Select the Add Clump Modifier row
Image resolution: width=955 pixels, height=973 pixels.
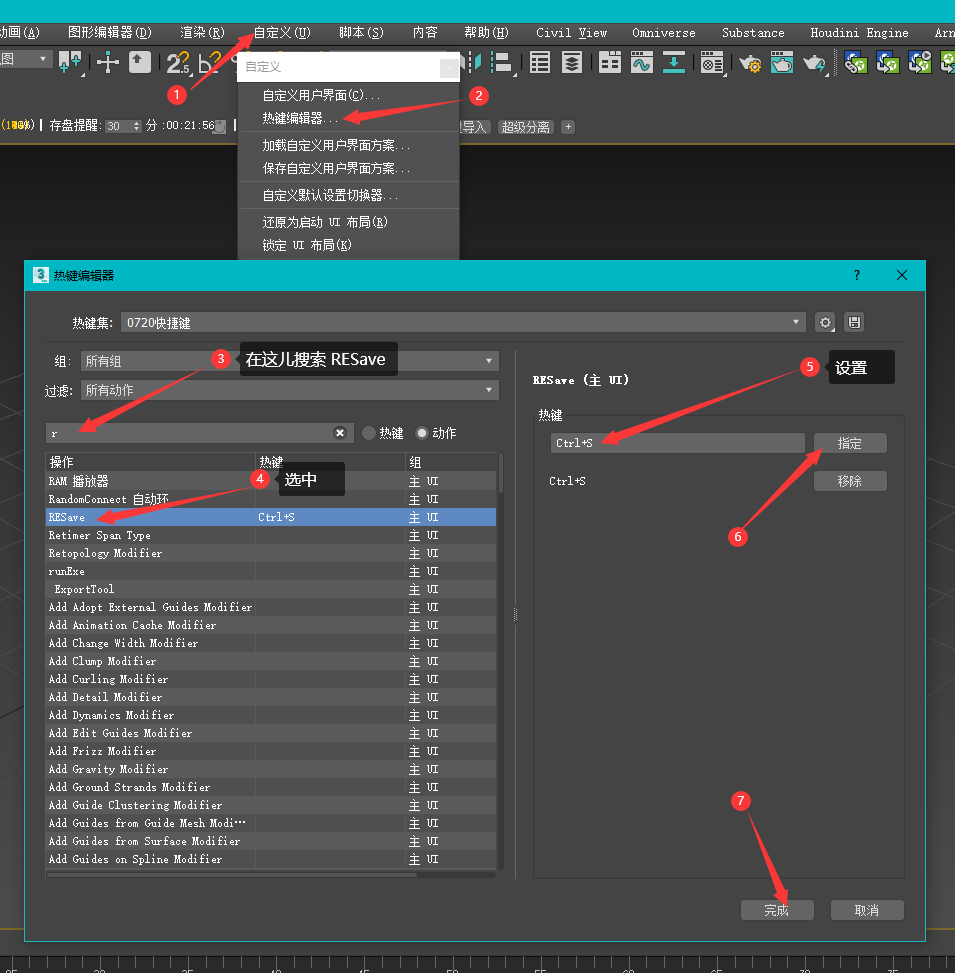(271, 661)
